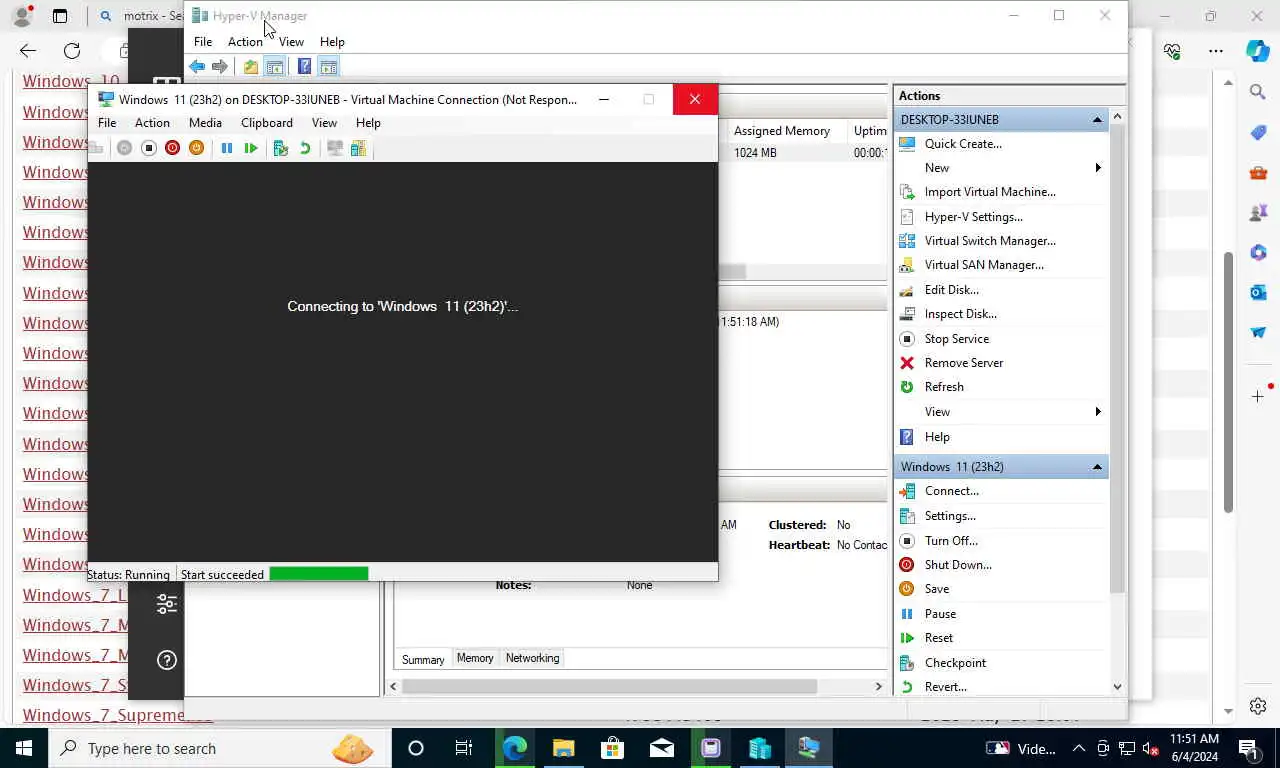Click greyed Start icon in VM Connection toolbar
This screenshot has height=768, width=1280.
(x=124, y=148)
